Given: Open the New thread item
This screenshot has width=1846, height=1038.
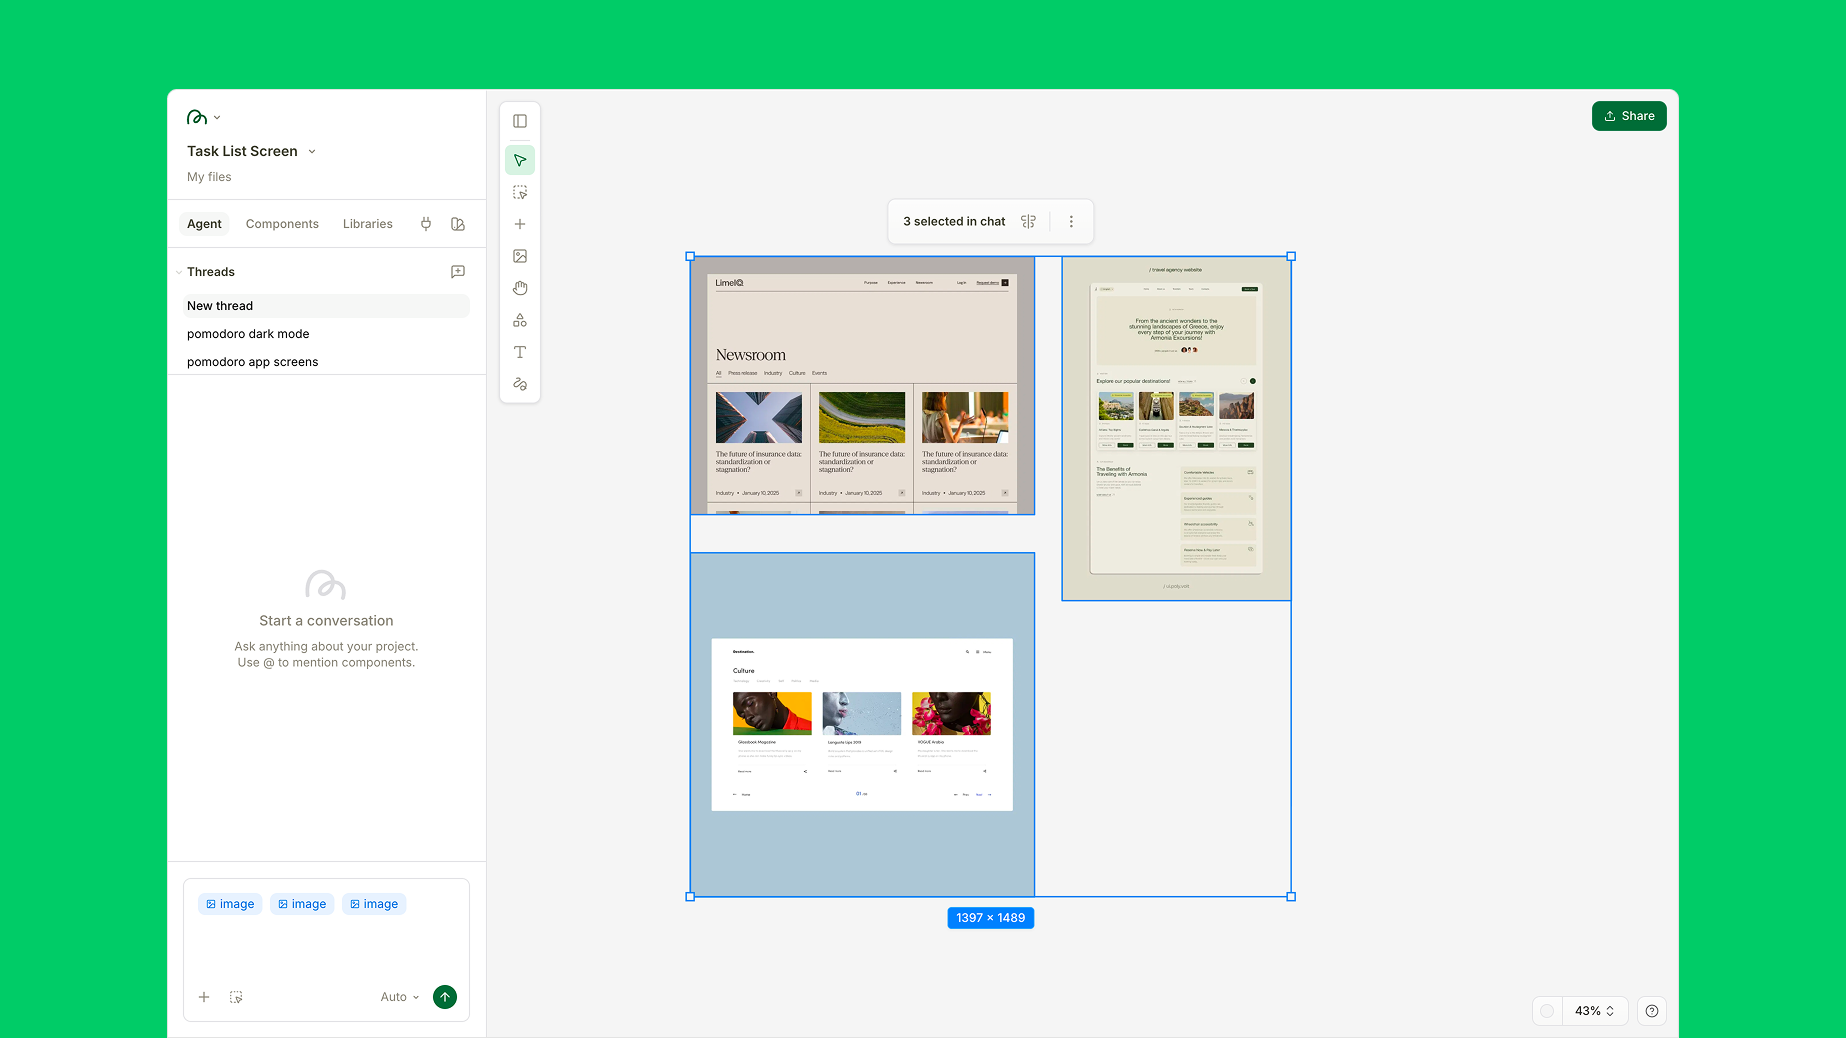Looking at the screenshot, I should click(326, 306).
